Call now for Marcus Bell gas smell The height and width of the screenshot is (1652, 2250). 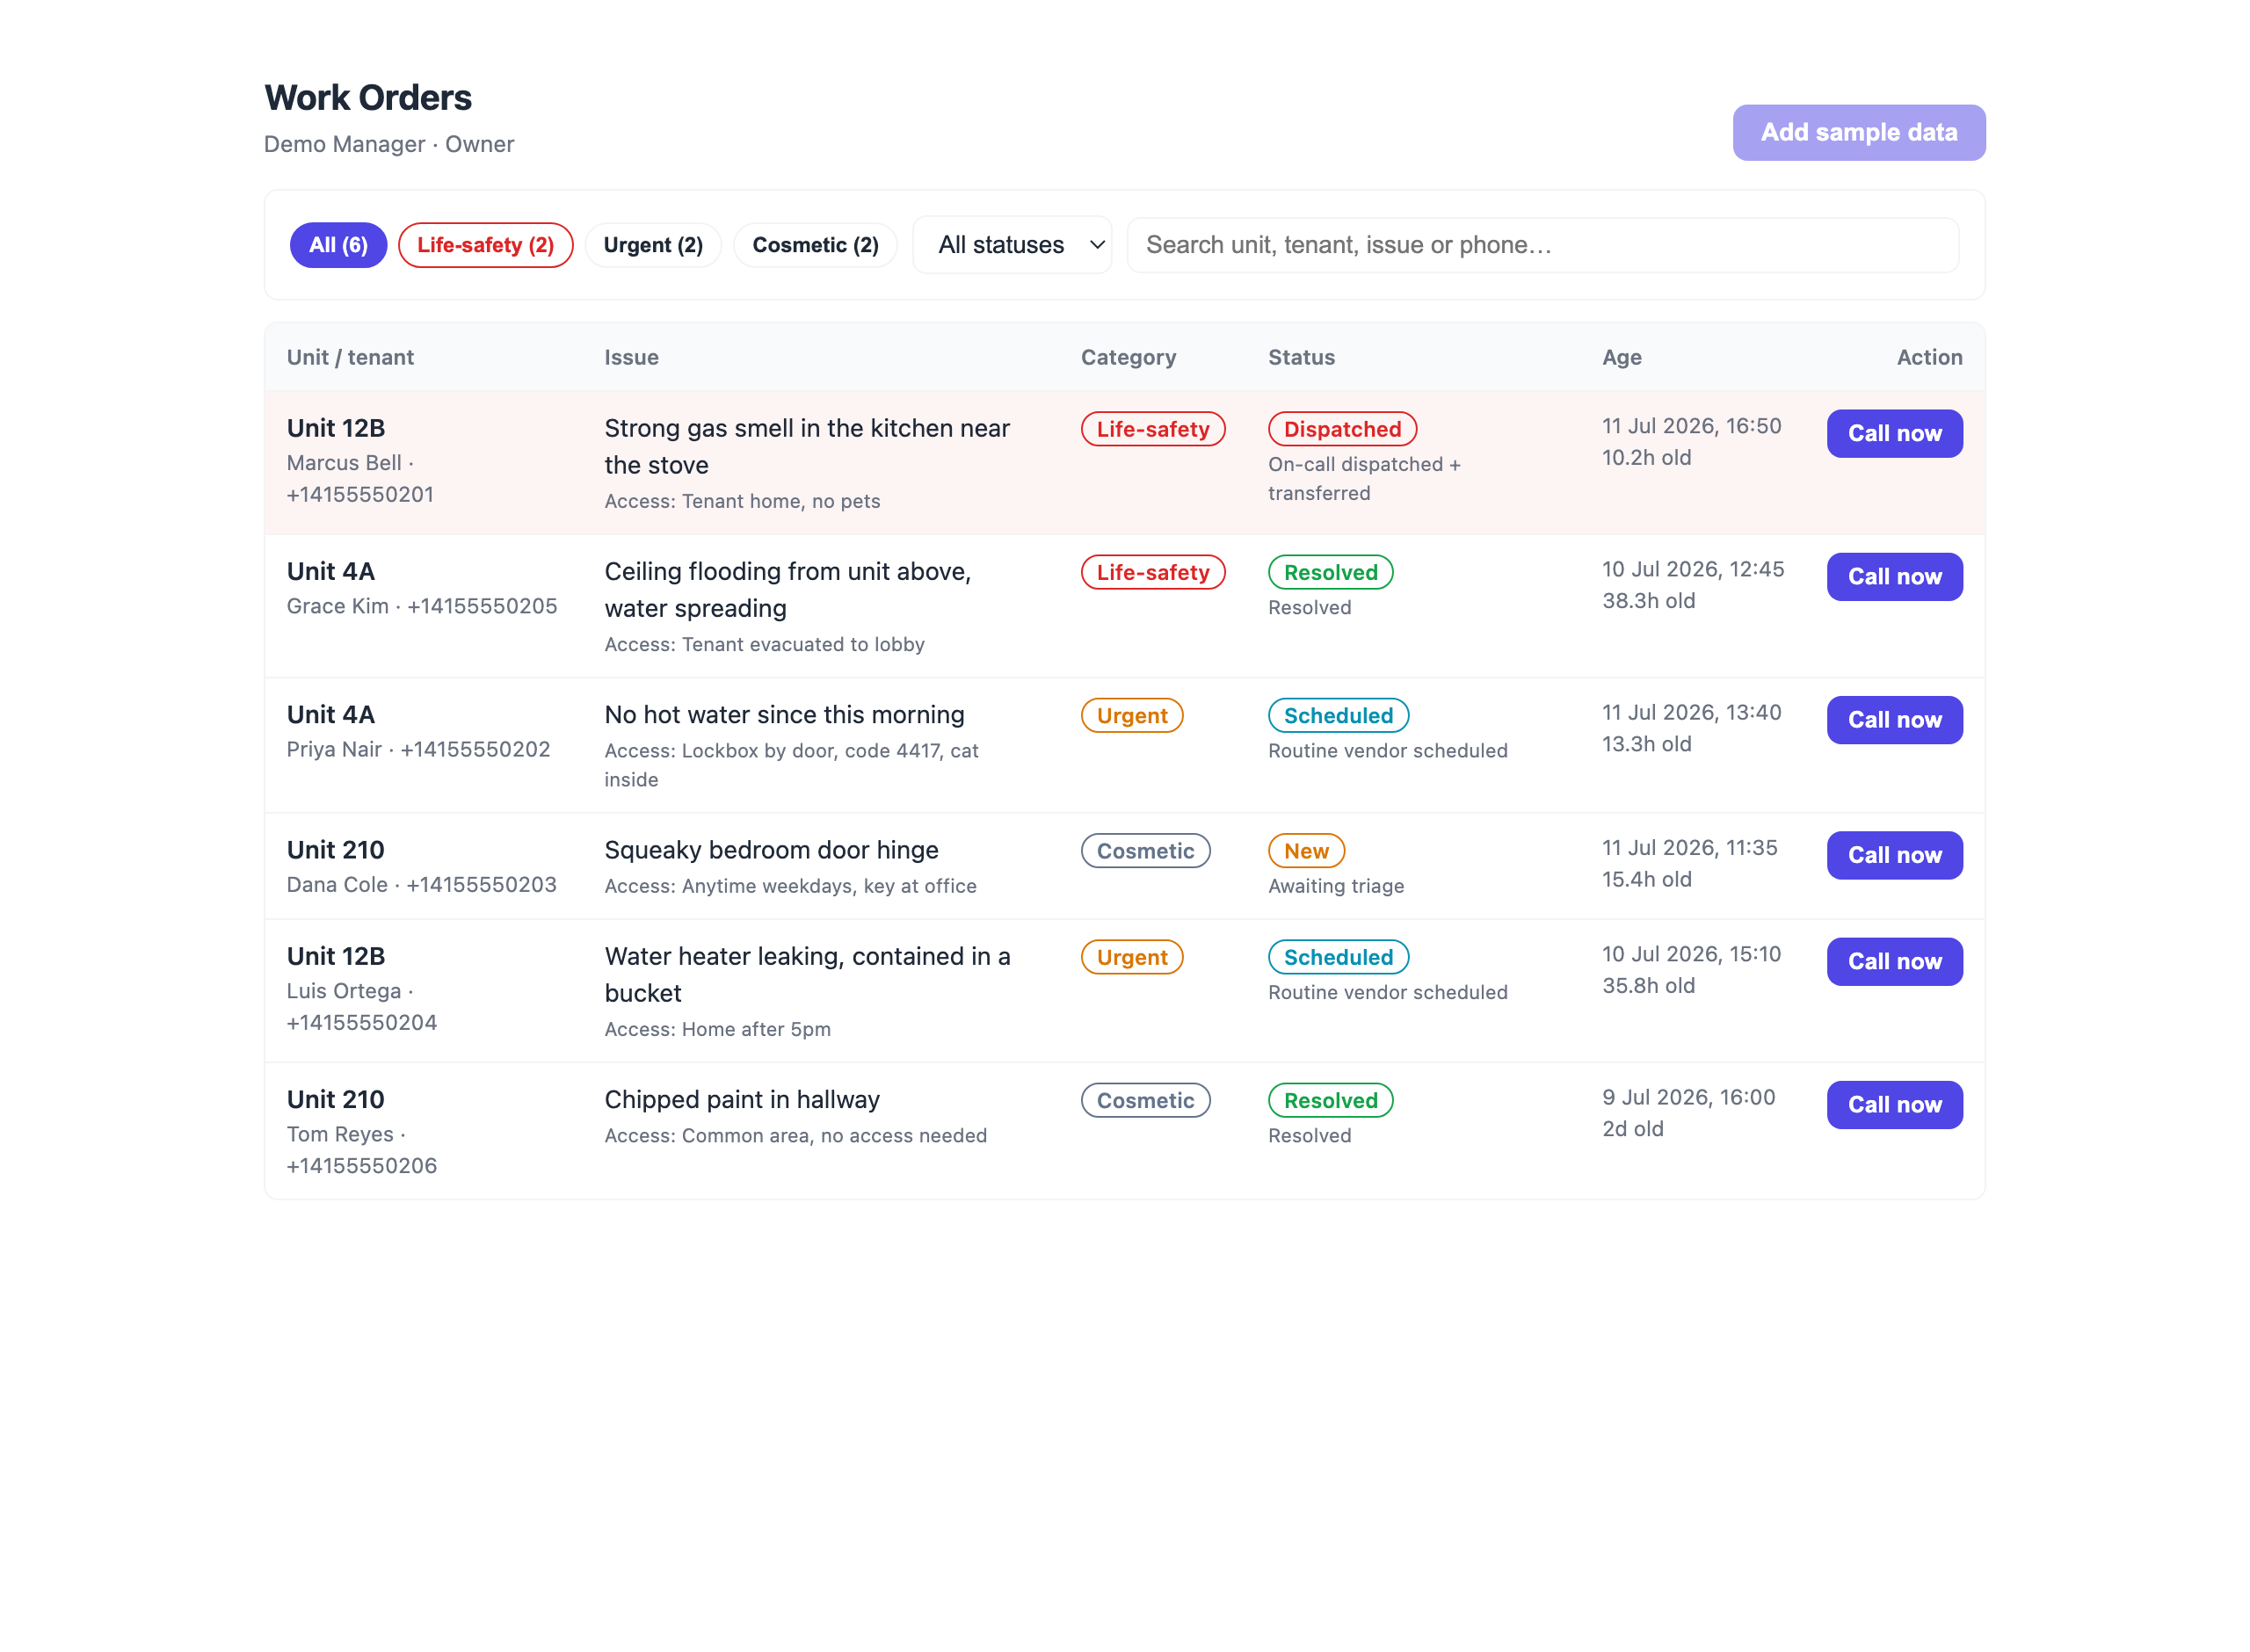1894,433
